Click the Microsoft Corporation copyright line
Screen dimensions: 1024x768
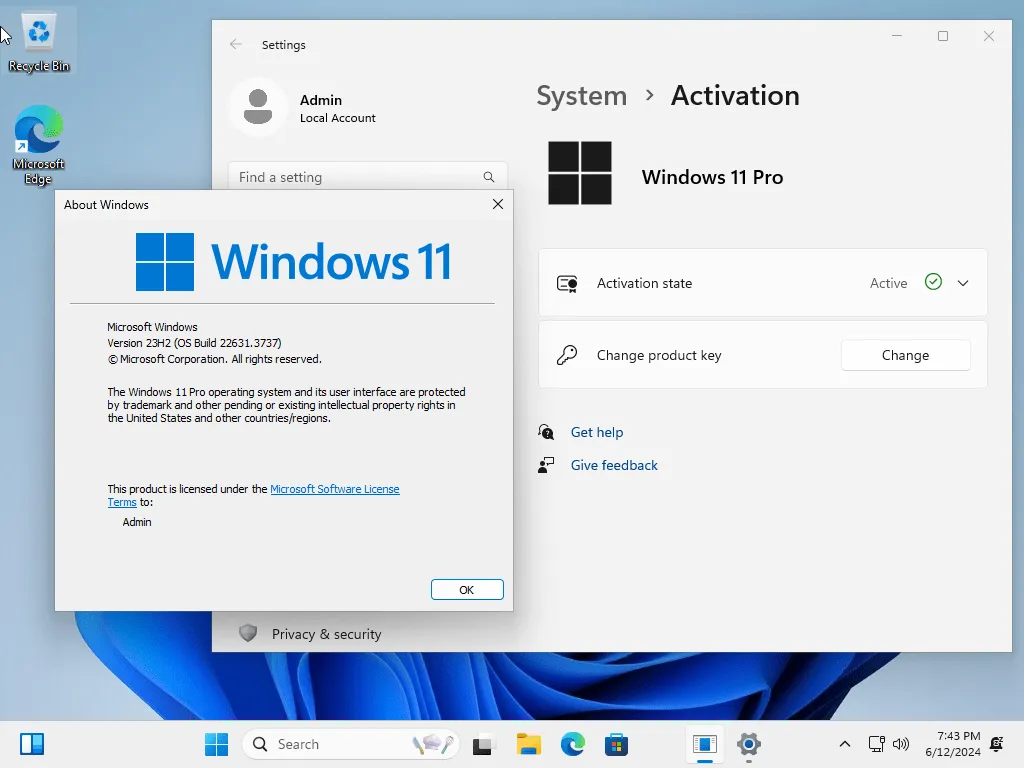pos(215,359)
